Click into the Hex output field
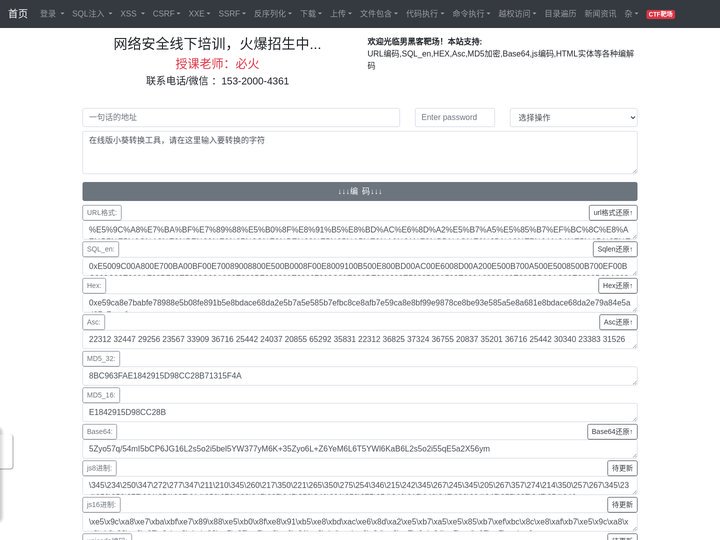 (360, 303)
